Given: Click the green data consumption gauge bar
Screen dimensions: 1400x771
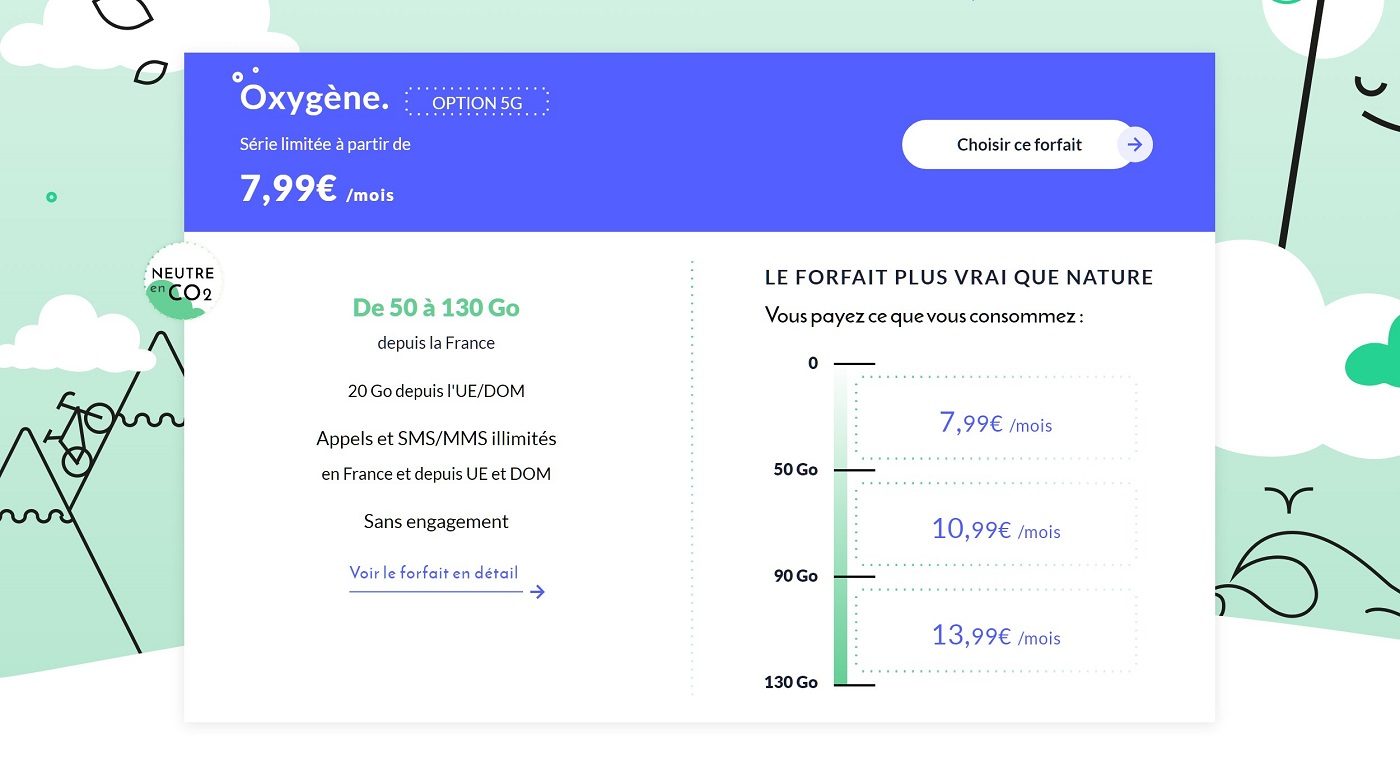Looking at the screenshot, I should 840,524.
